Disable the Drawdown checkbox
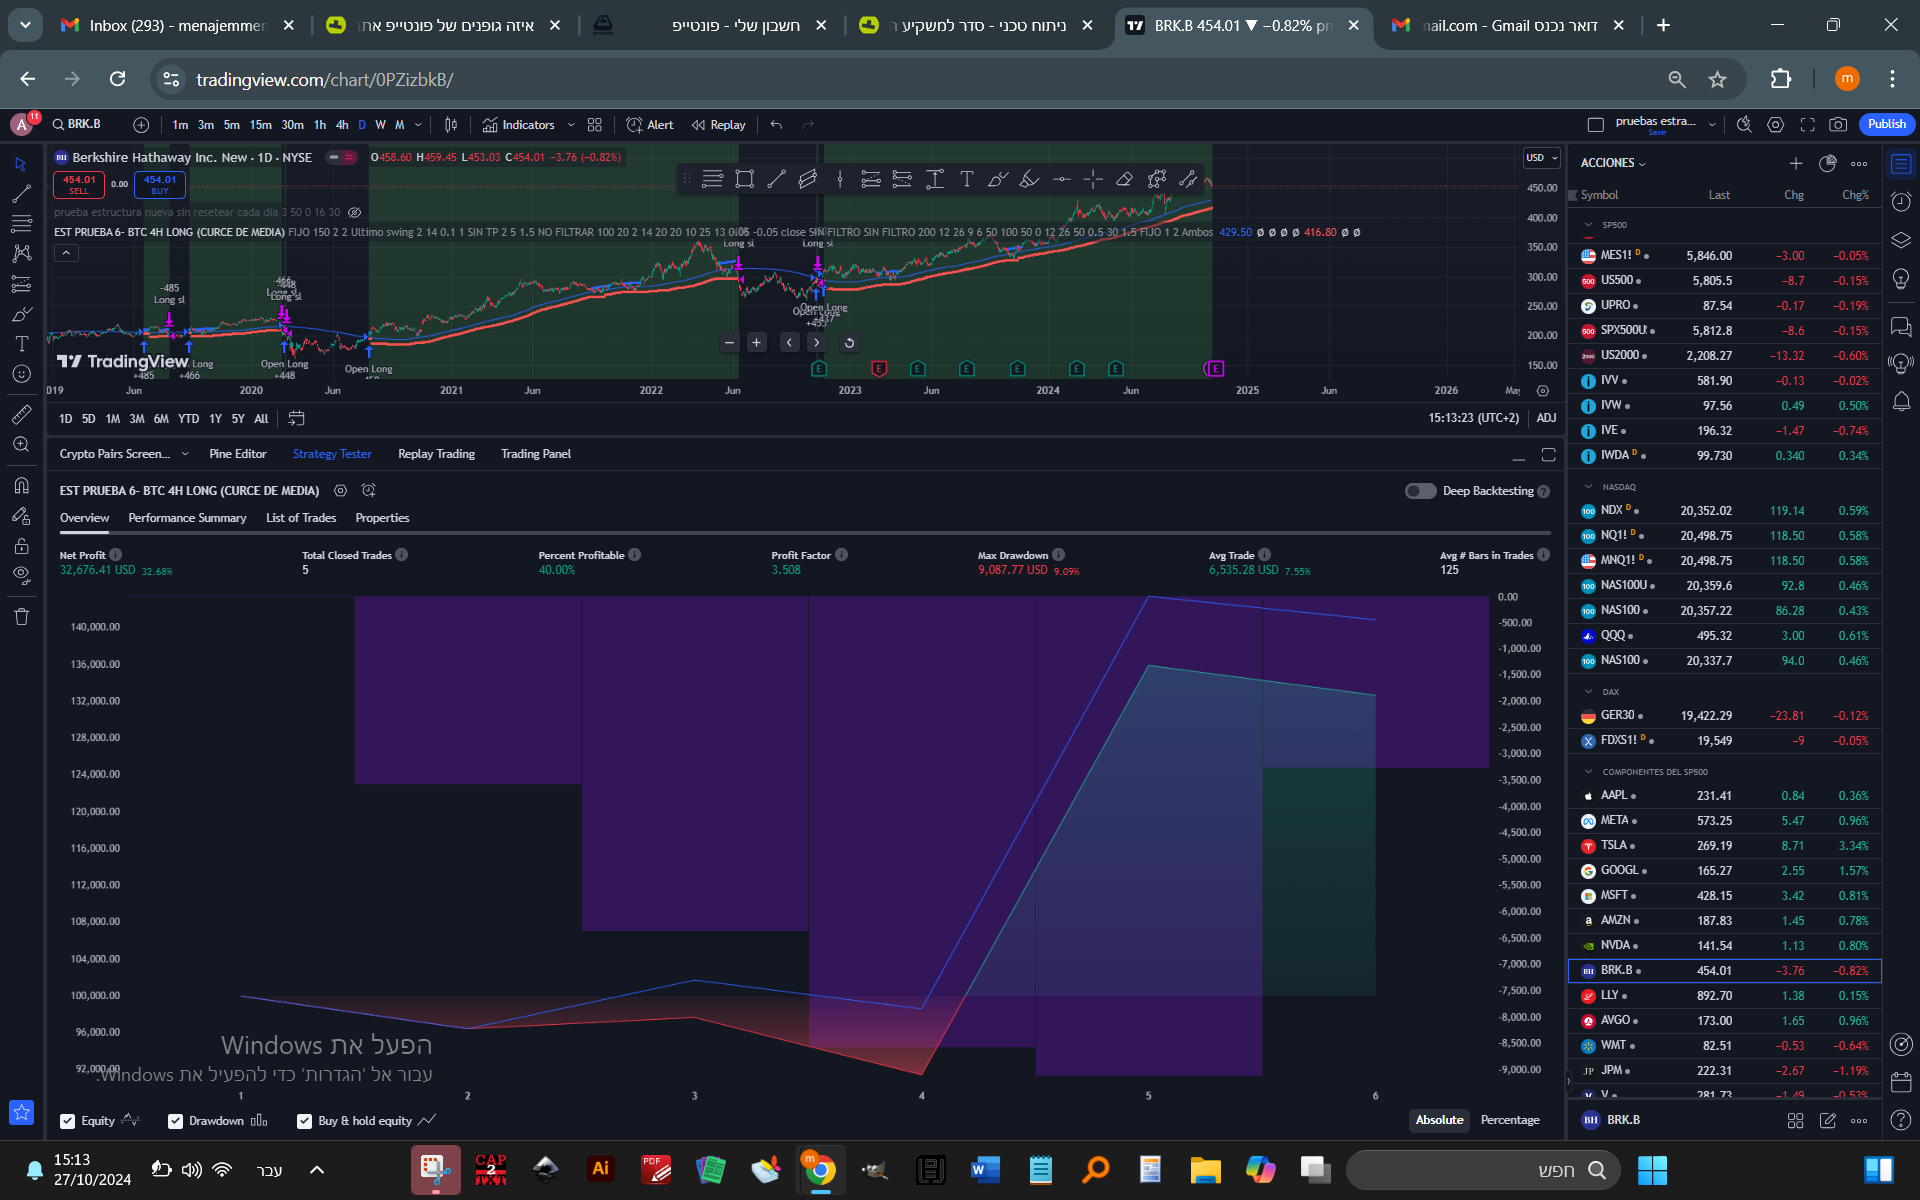The height and width of the screenshot is (1200, 1920). pyautogui.click(x=175, y=1121)
